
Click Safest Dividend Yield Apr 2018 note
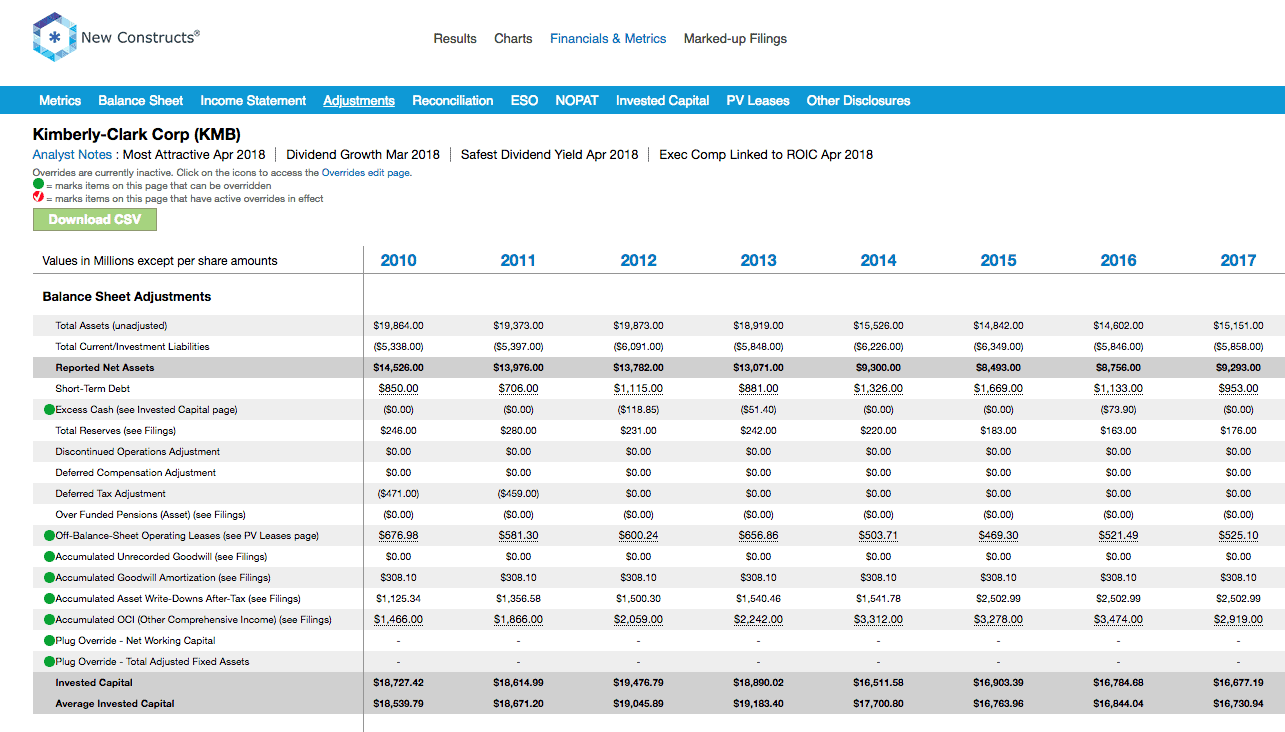point(549,155)
